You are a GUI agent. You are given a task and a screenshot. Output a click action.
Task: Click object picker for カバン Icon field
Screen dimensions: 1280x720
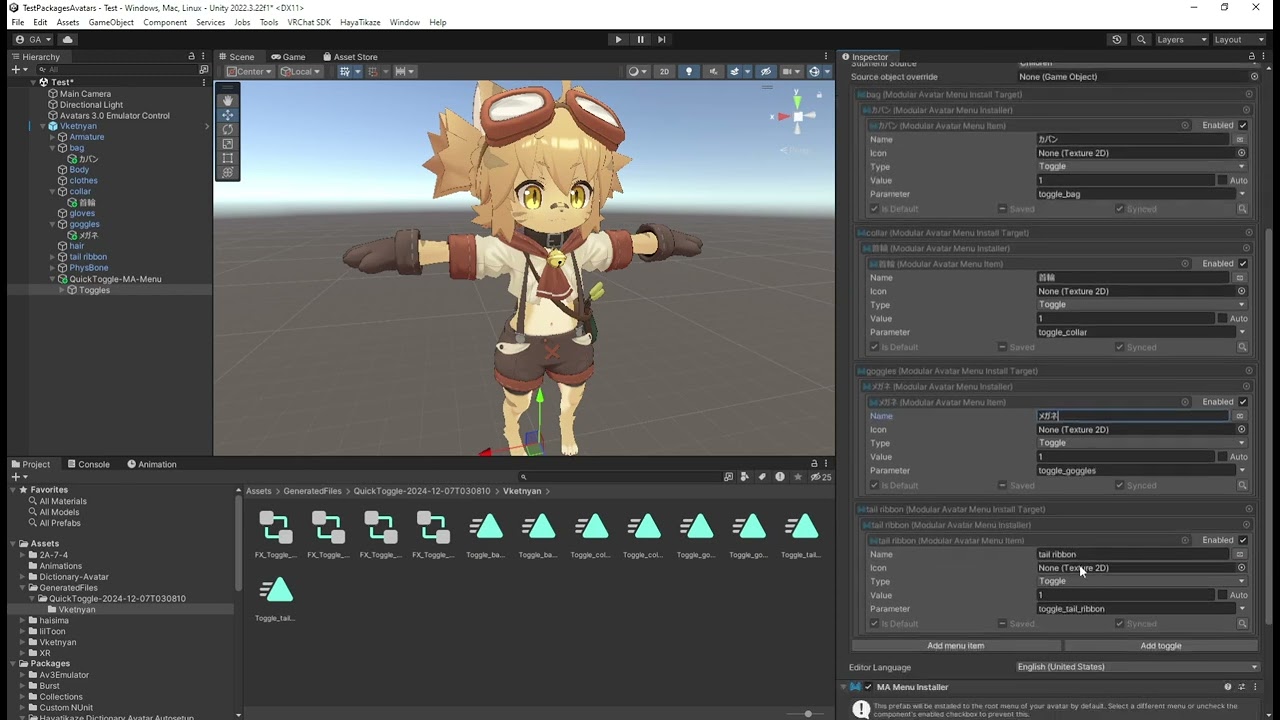click(1242, 153)
